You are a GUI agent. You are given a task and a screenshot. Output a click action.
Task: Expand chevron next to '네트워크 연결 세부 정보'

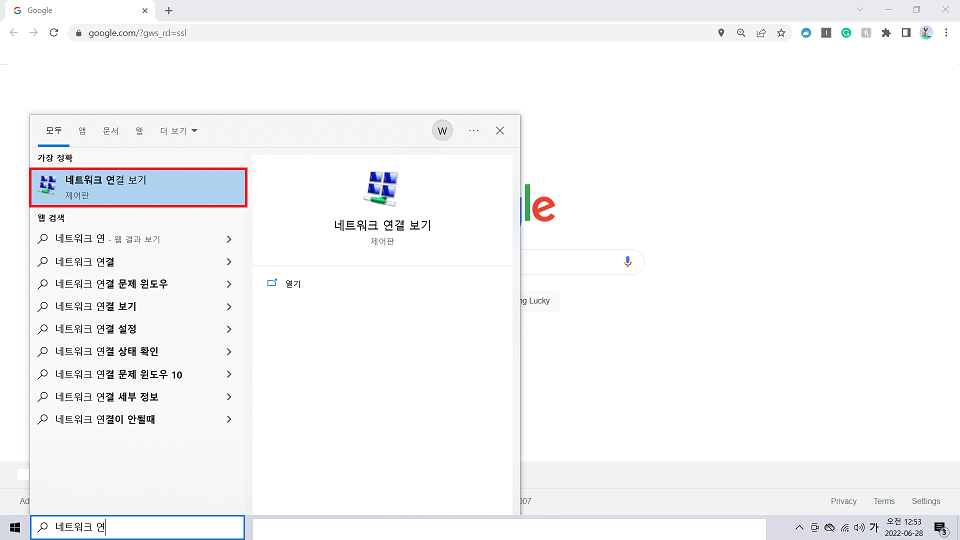(x=229, y=397)
